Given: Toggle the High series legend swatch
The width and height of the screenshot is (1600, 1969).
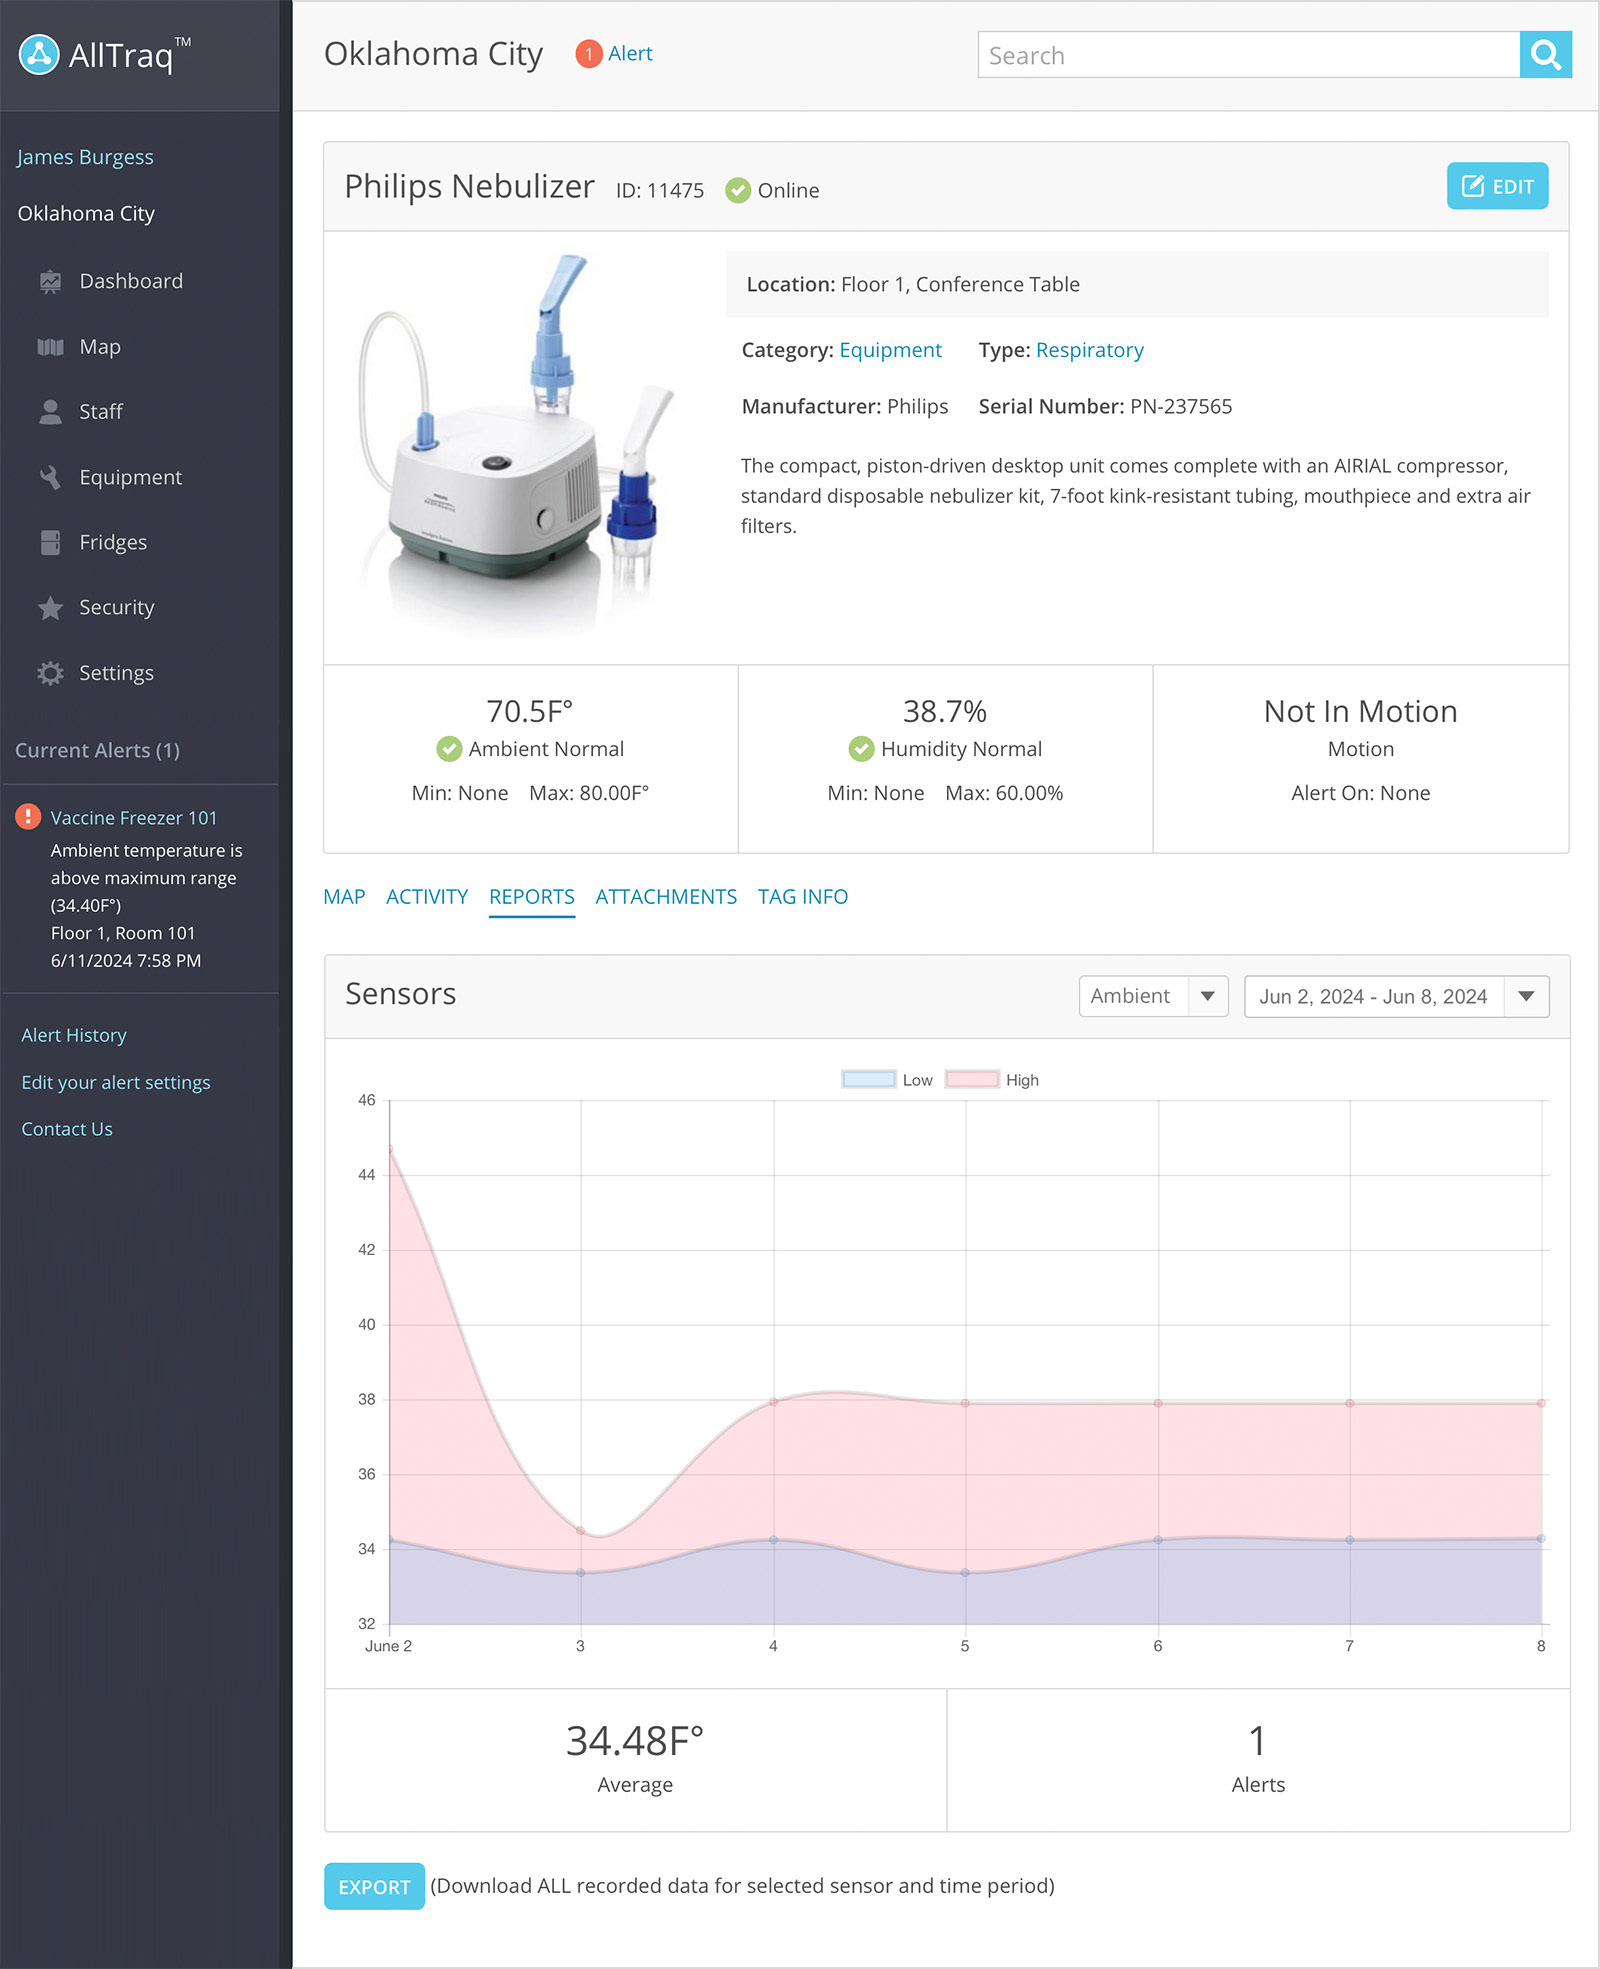Looking at the screenshot, I should 972,1080.
